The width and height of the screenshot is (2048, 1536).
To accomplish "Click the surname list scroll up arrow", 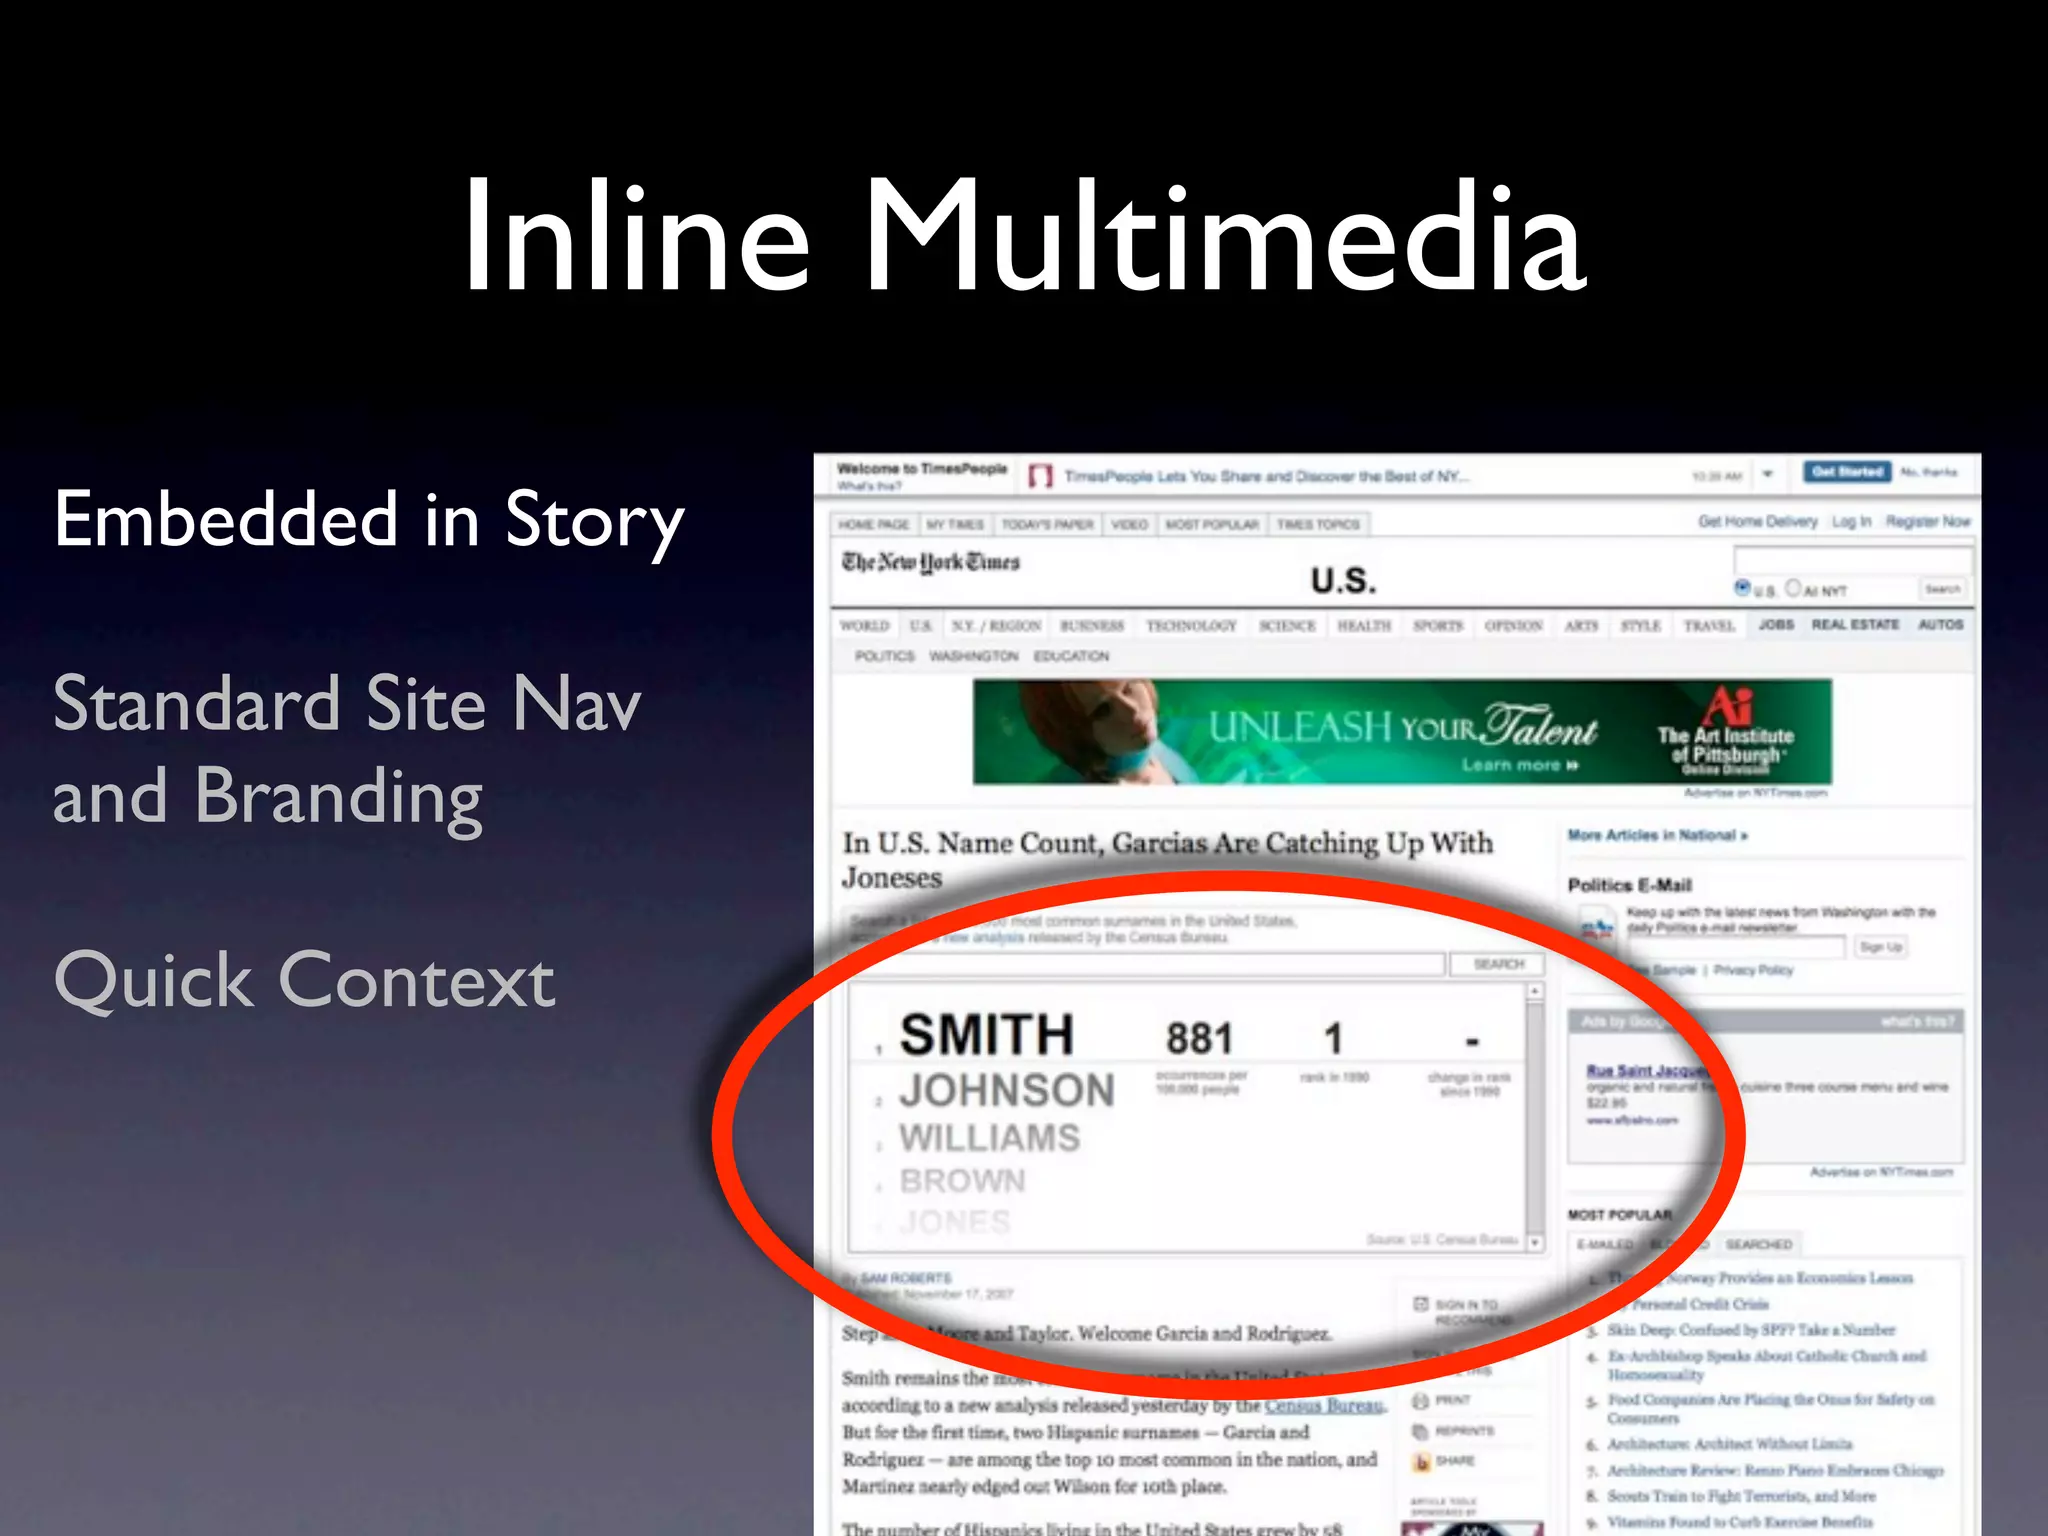I will [x=1535, y=991].
